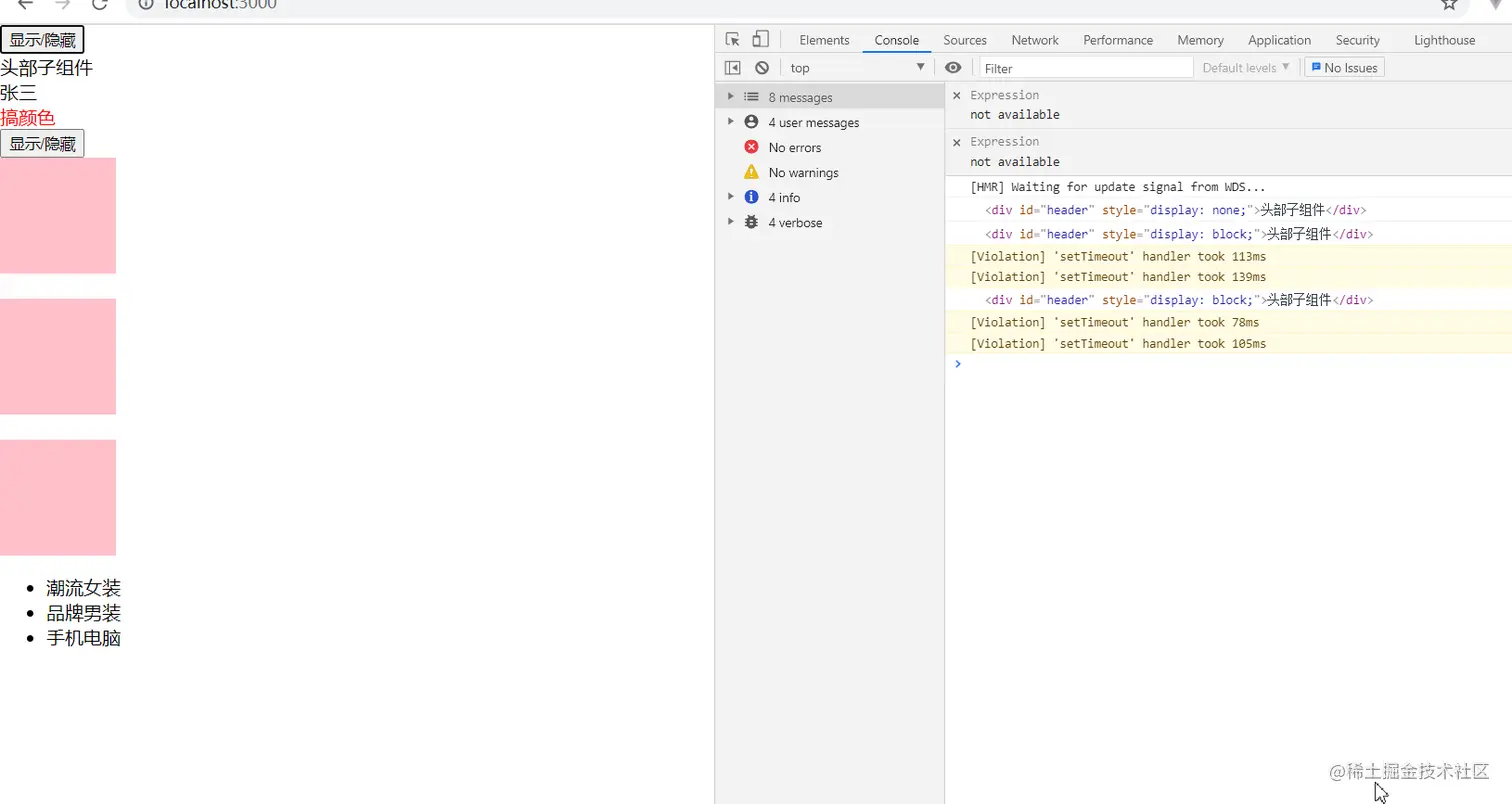
Task: Go to the Network tab
Action: click(1035, 40)
